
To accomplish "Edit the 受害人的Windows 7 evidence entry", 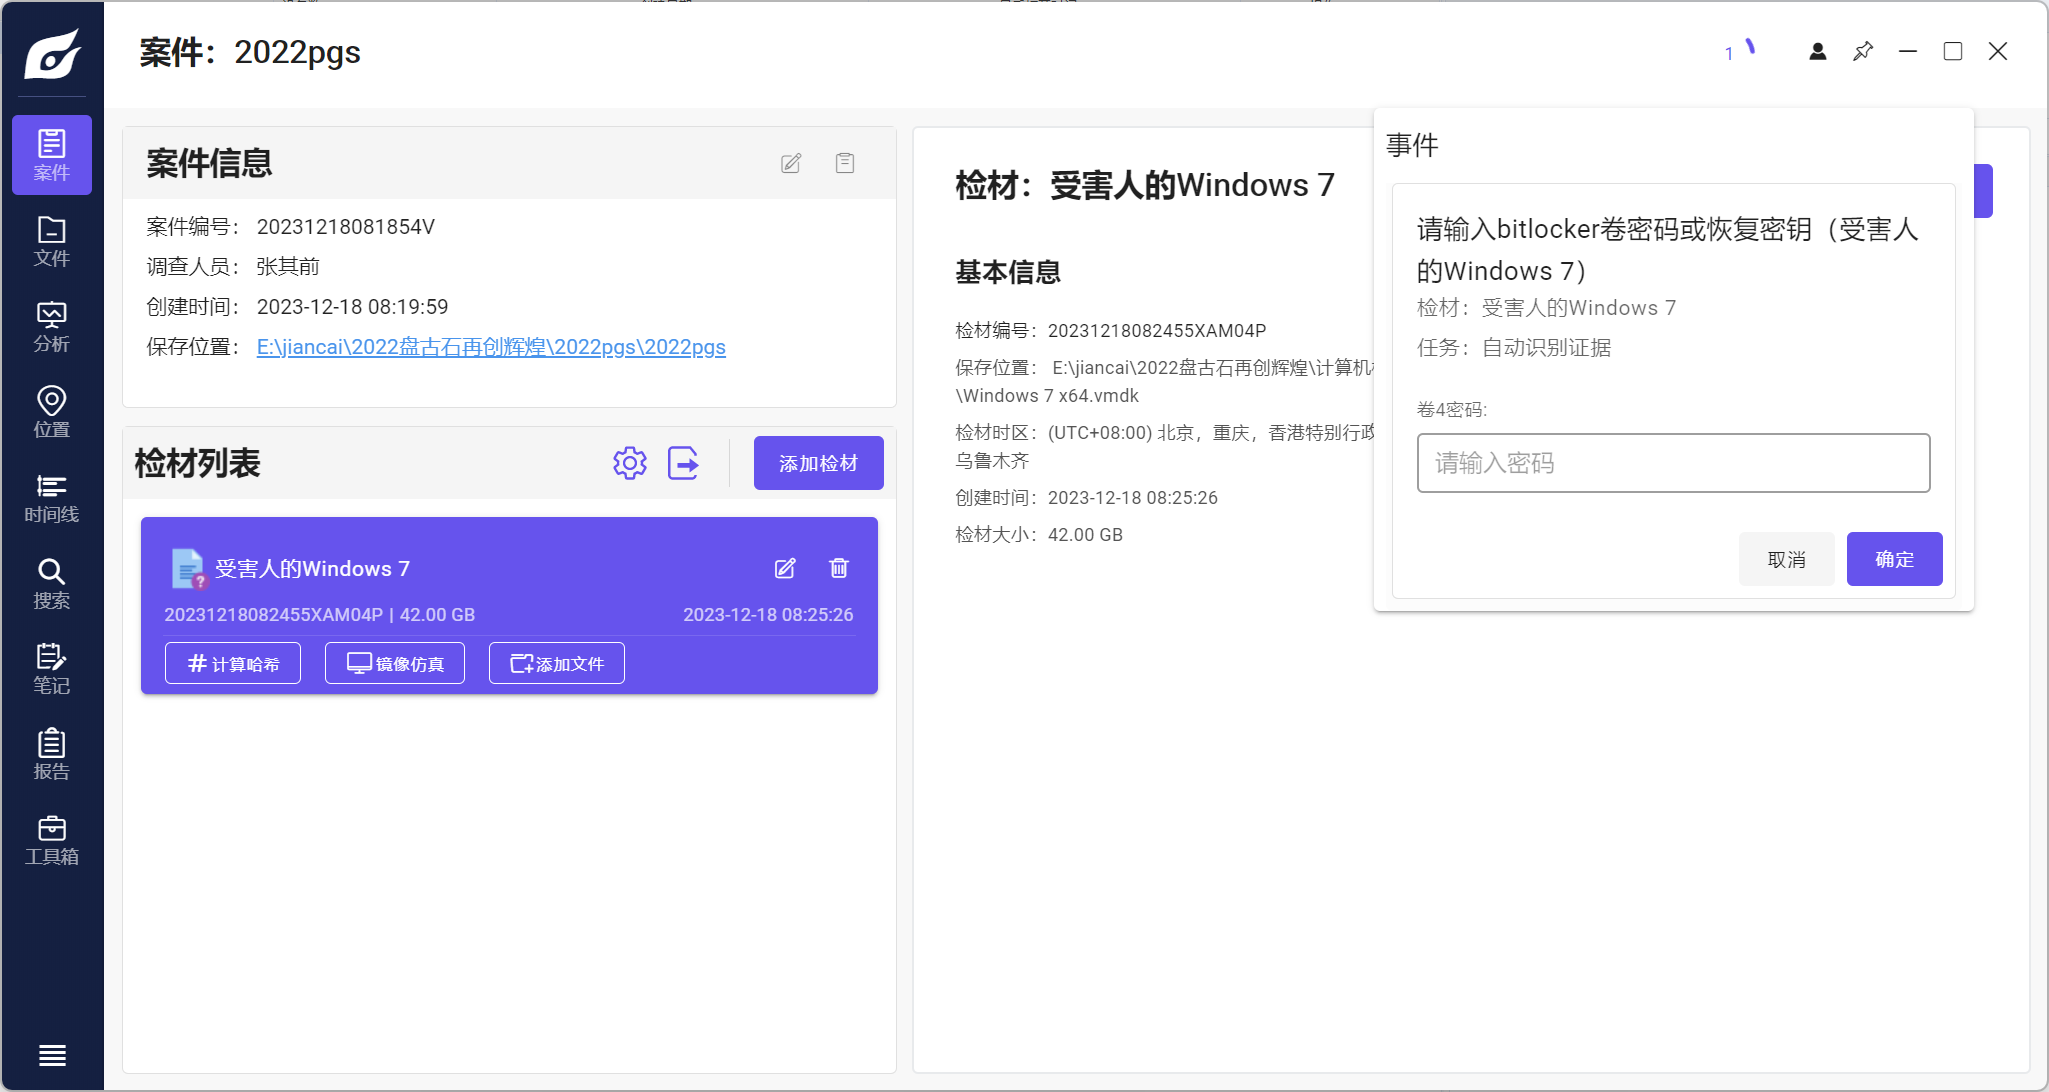I will (785, 568).
